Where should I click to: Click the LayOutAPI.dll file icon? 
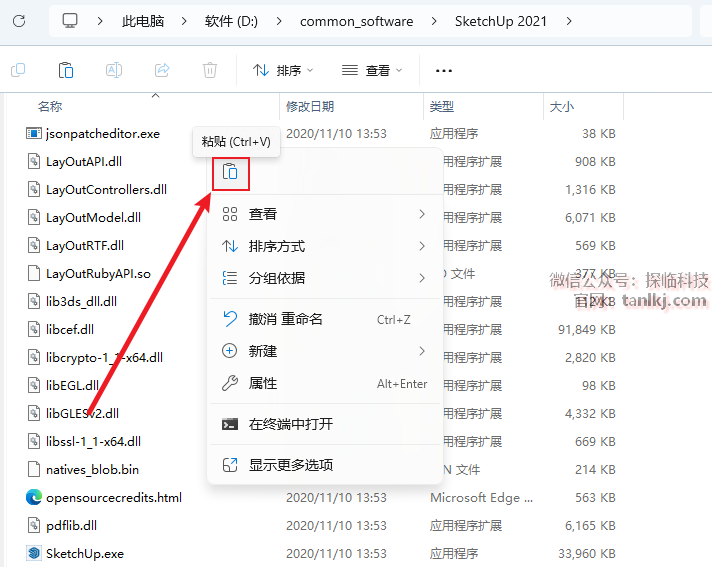click(34, 162)
